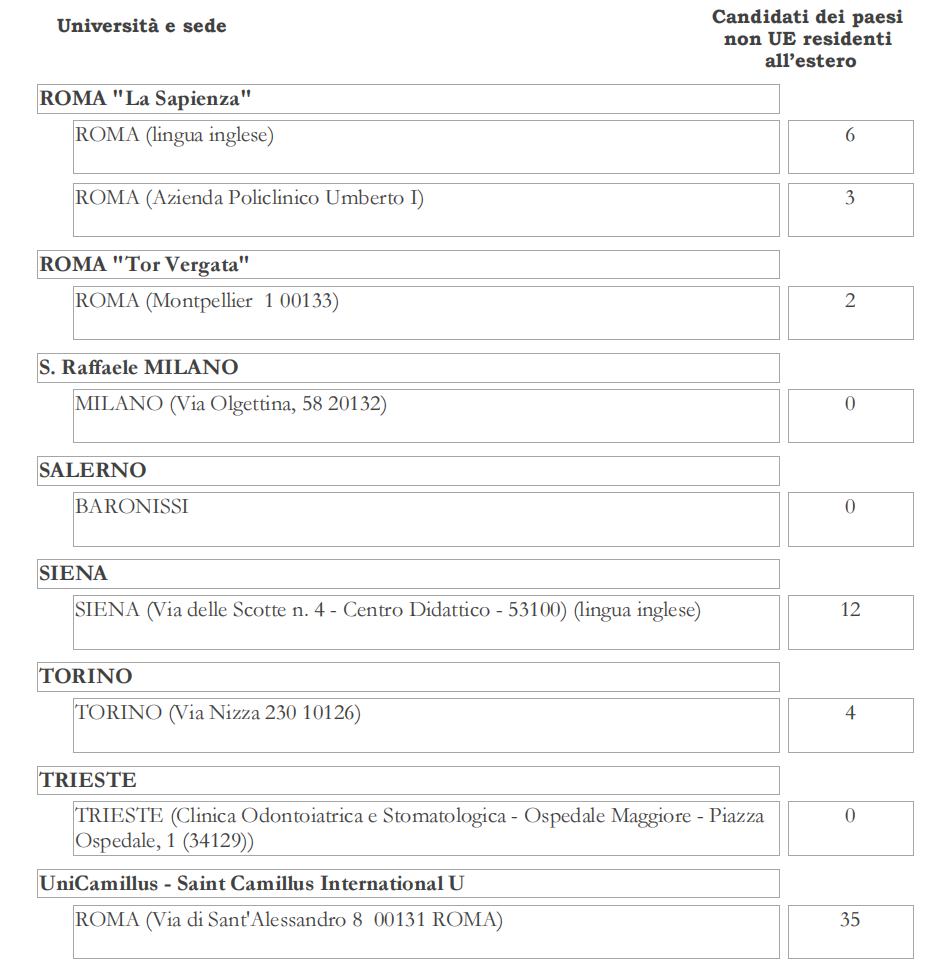Click the TORINO university header
This screenshot has width=945, height=973.
(408, 677)
